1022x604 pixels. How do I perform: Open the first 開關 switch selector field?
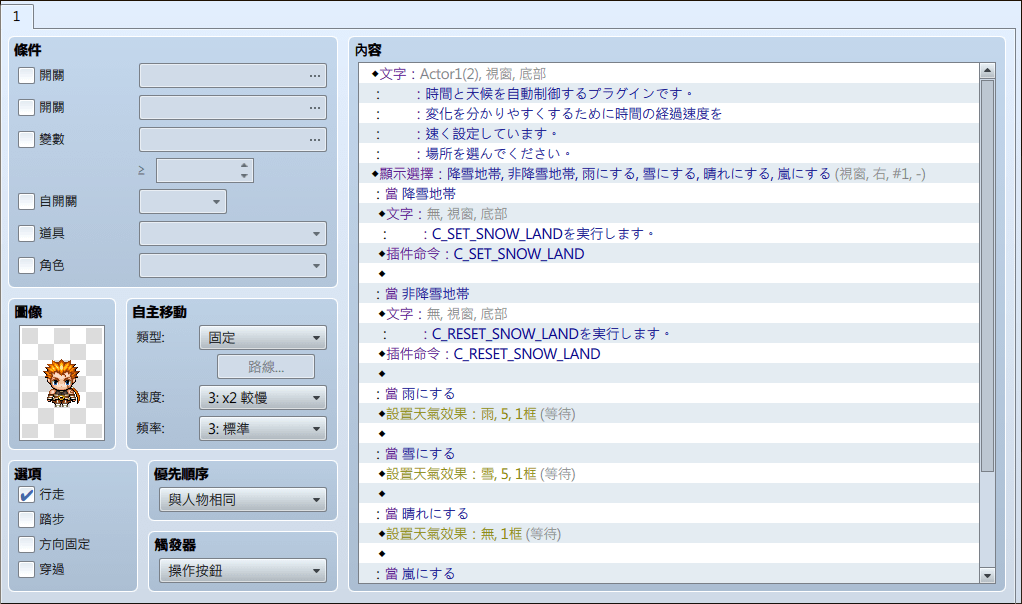click(233, 76)
